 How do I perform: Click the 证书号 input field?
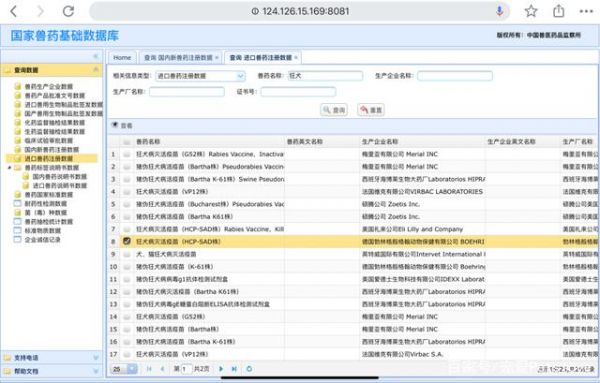(x=298, y=92)
